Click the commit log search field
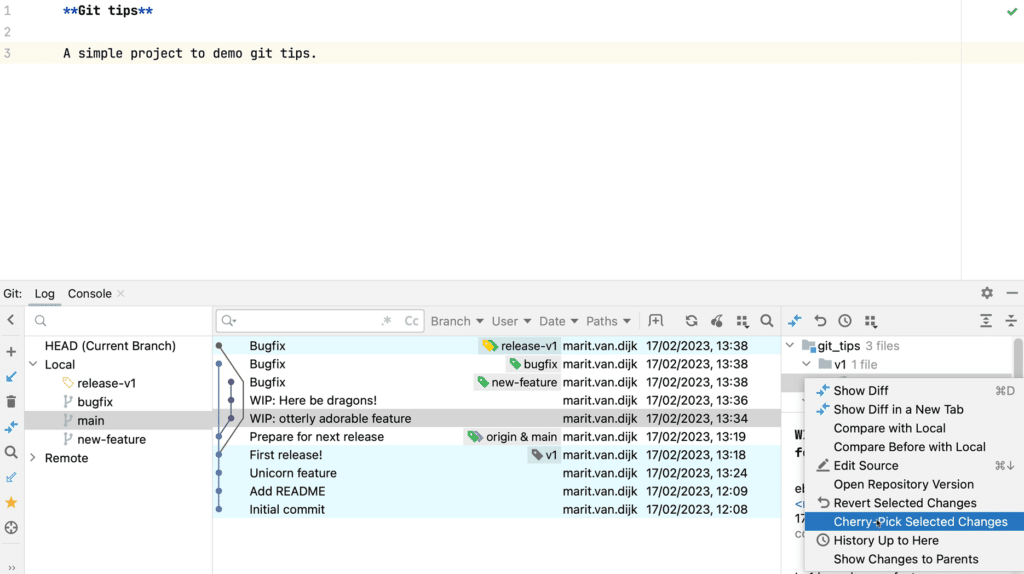Image resolution: width=1024 pixels, height=574 pixels. 320,321
